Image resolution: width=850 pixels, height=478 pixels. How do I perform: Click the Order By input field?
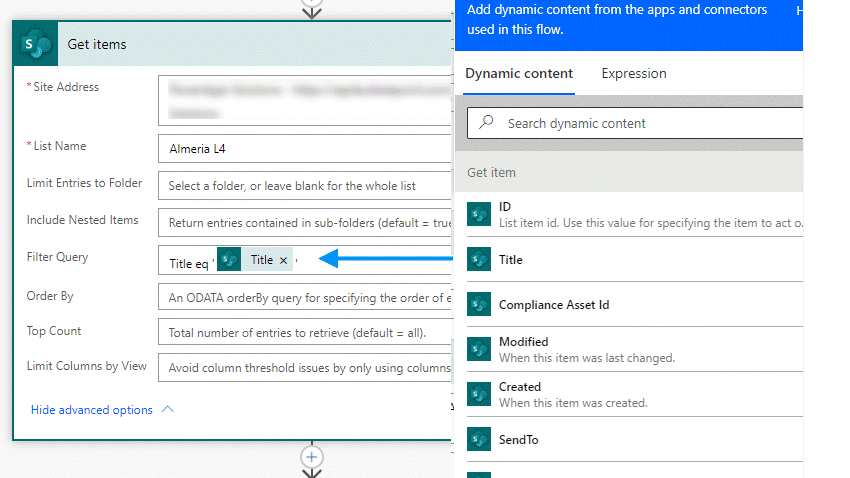click(305, 297)
